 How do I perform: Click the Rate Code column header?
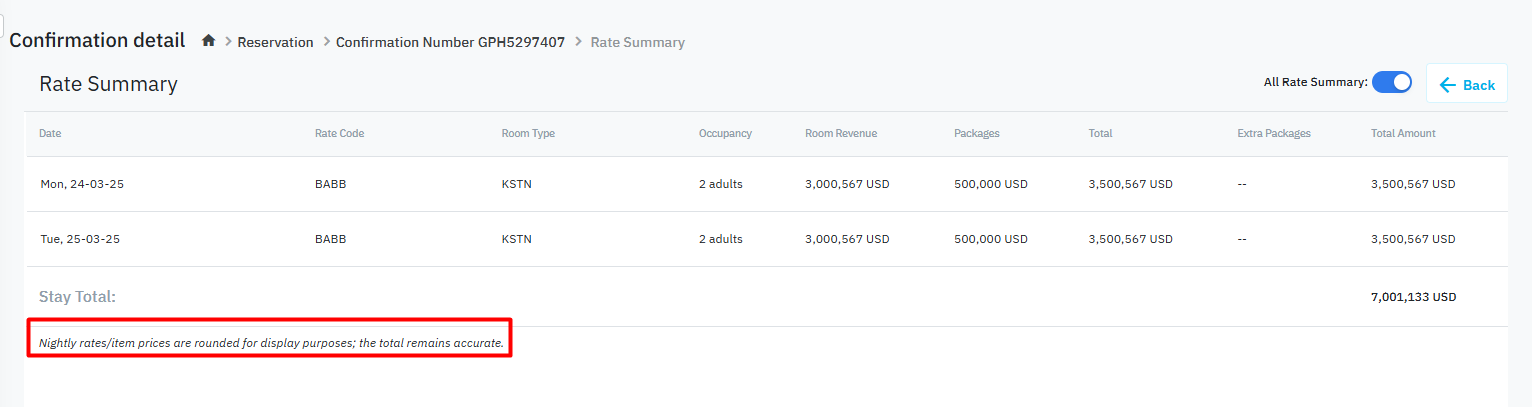(x=339, y=134)
